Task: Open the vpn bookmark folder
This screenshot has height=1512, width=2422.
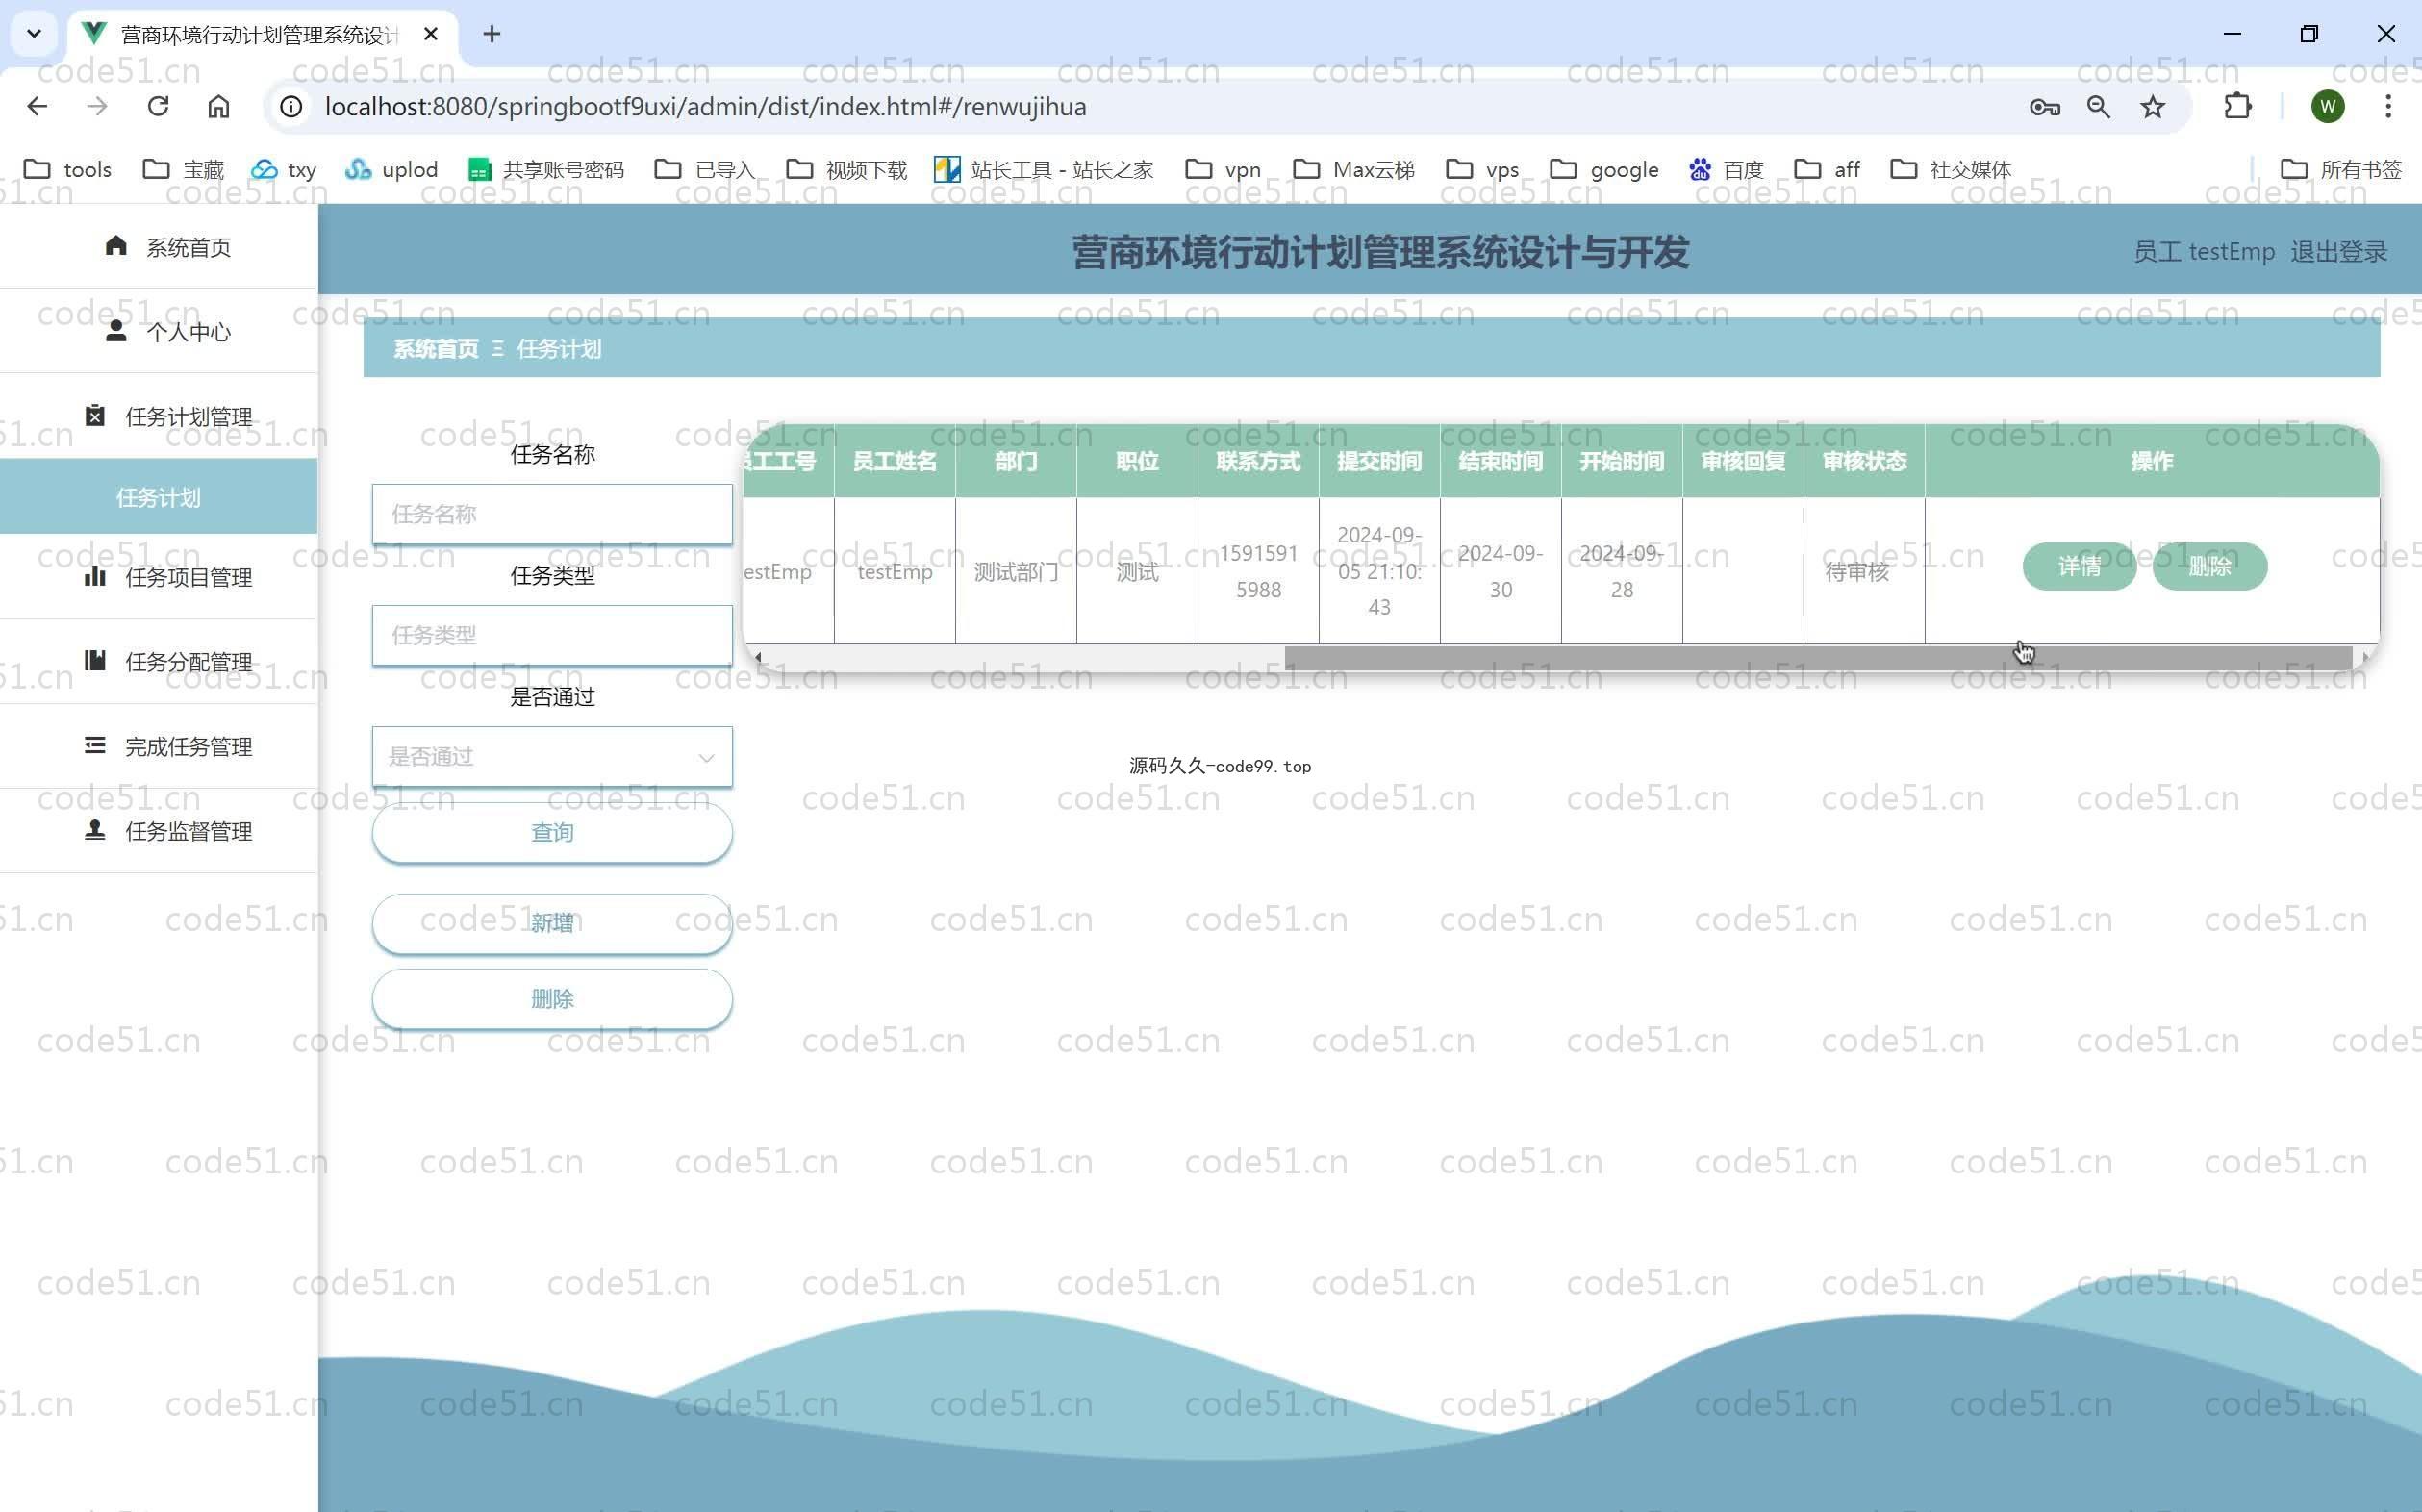Action: tap(1223, 169)
